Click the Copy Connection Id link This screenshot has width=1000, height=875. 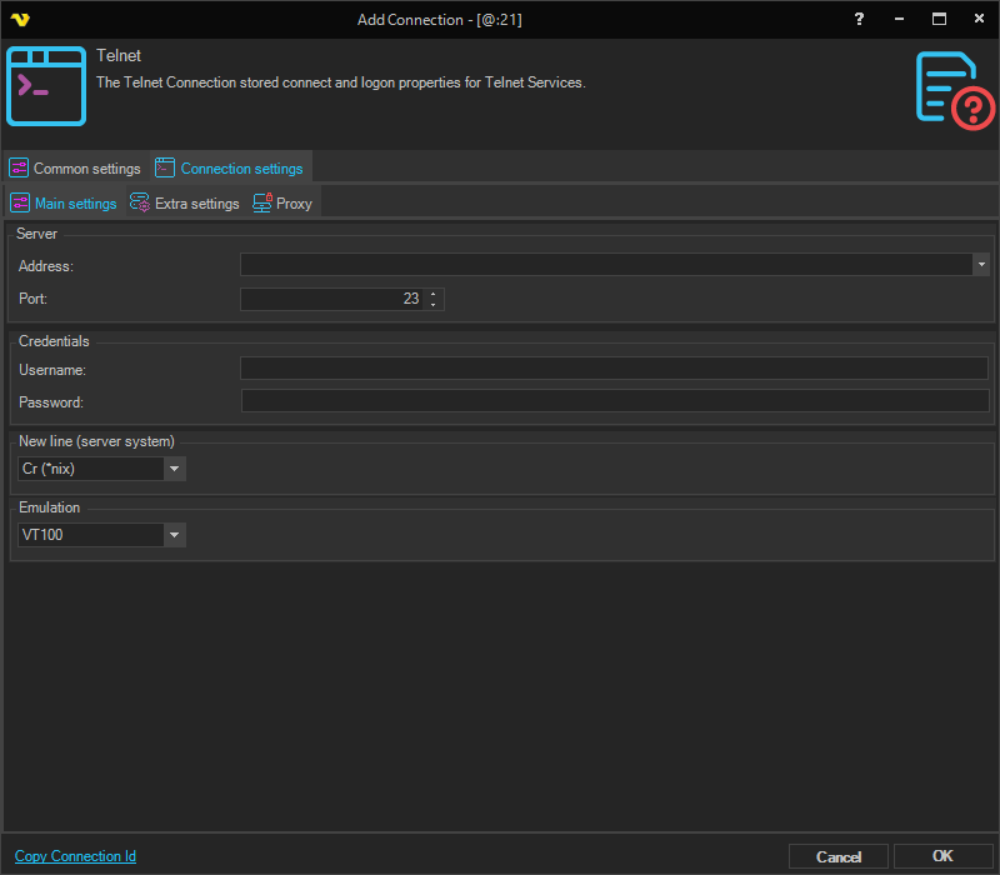tap(76, 856)
